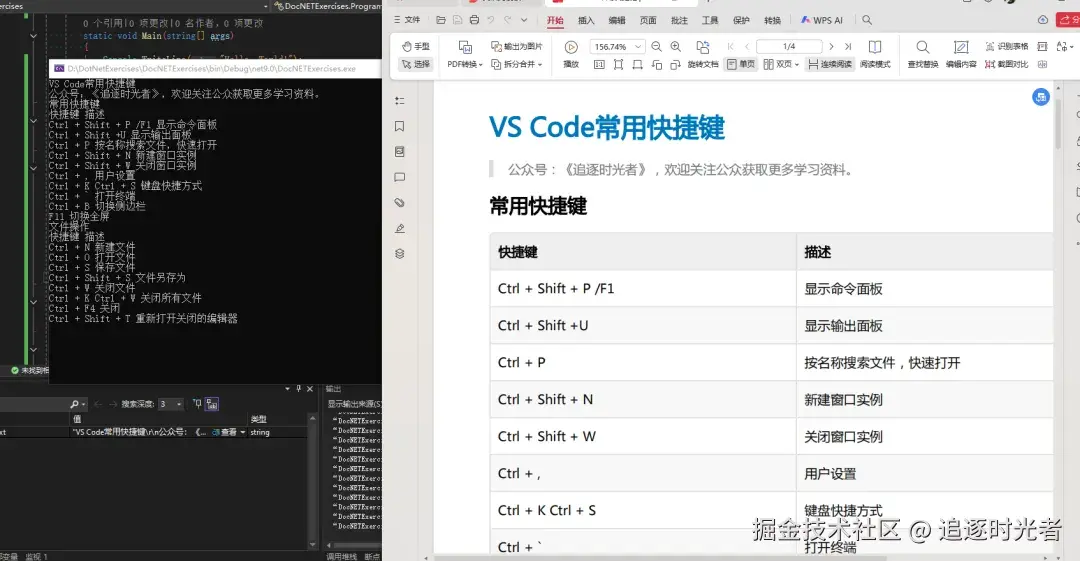This screenshot has width=1080, height=561.
Task: Toggle 连续阅读 continuous reading
Action: click(831, 64)
